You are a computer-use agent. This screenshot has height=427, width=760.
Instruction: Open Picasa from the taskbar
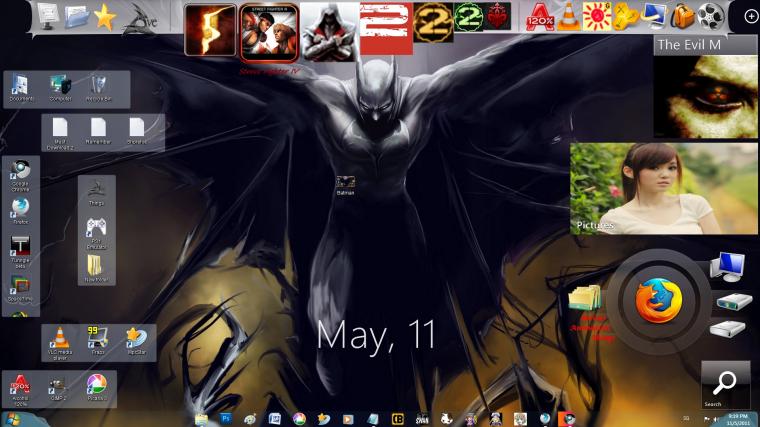click(300, 419)
